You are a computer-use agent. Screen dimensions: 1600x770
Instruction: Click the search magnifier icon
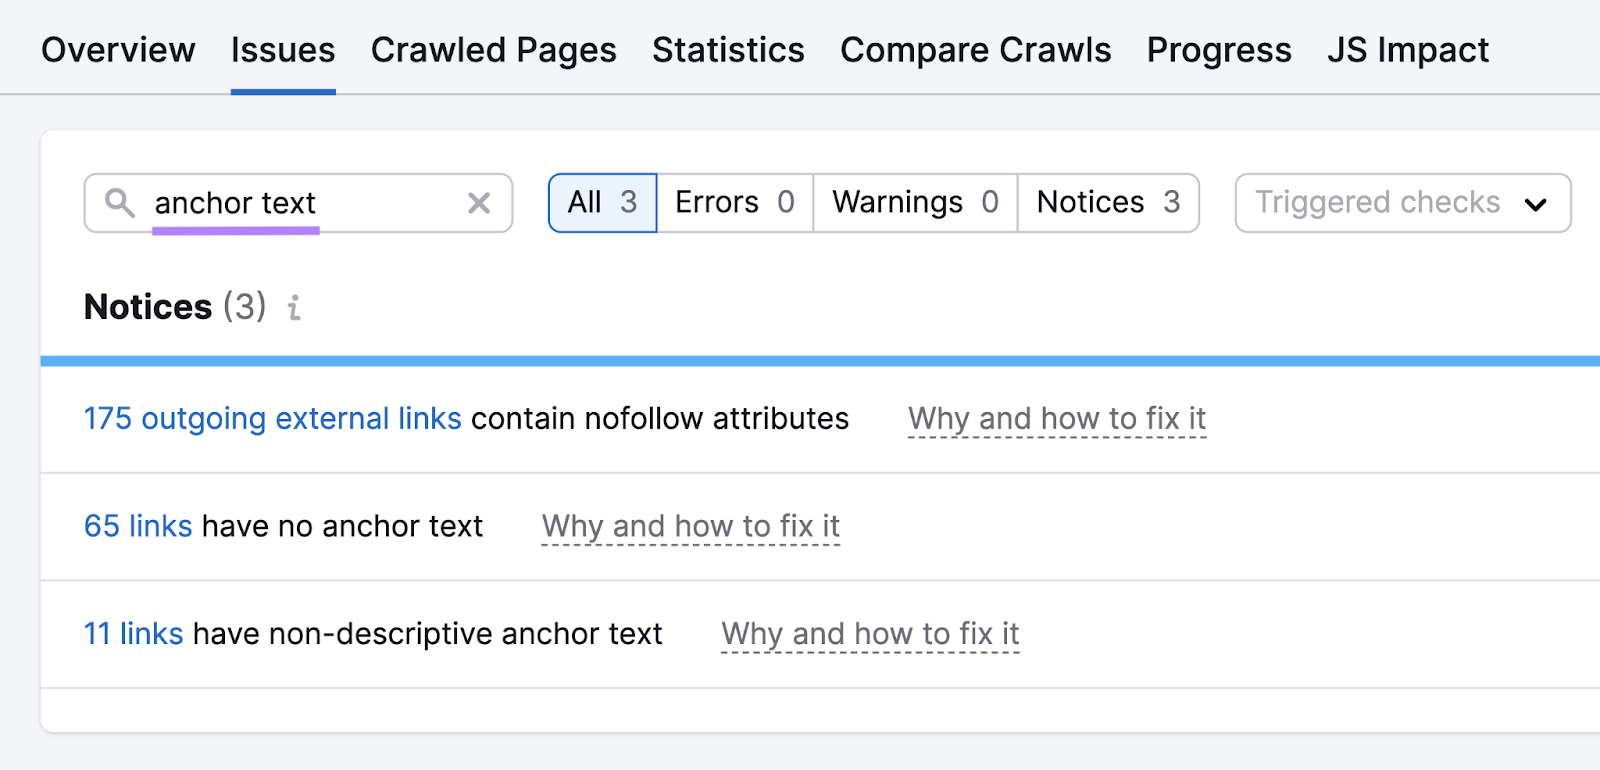[120, 203]
